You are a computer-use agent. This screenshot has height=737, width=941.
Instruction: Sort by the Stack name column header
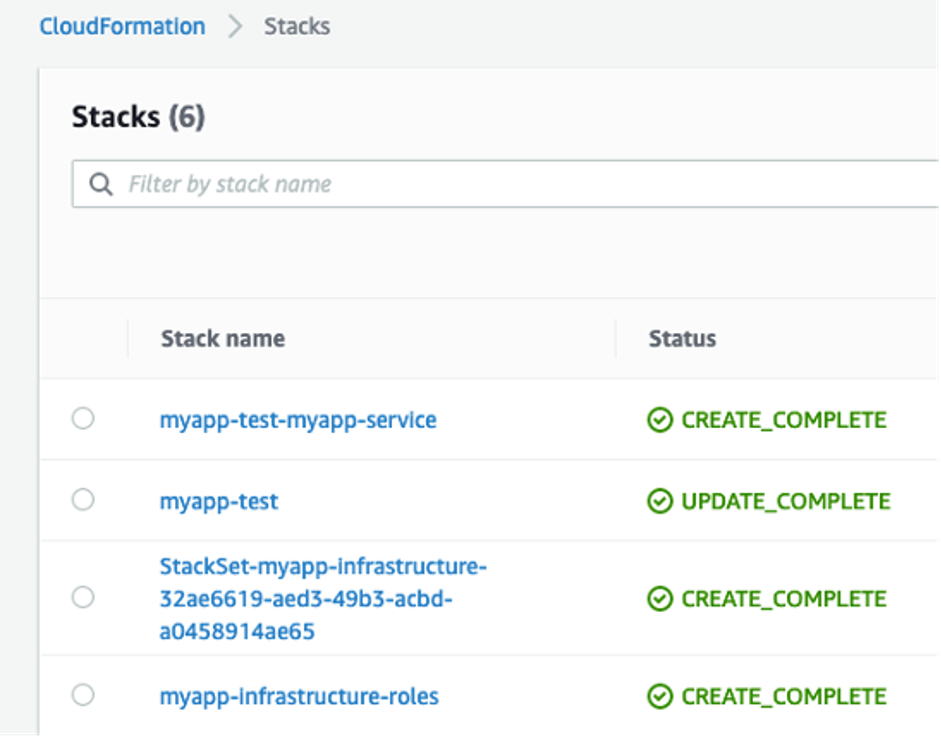pos(222,338)
